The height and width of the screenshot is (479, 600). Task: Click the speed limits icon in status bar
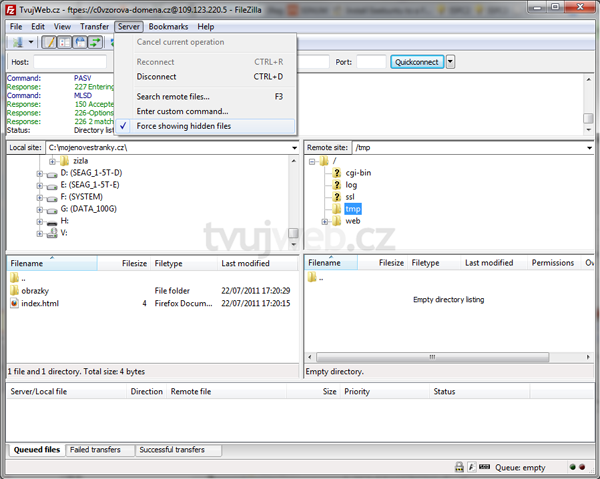point(471,467)
